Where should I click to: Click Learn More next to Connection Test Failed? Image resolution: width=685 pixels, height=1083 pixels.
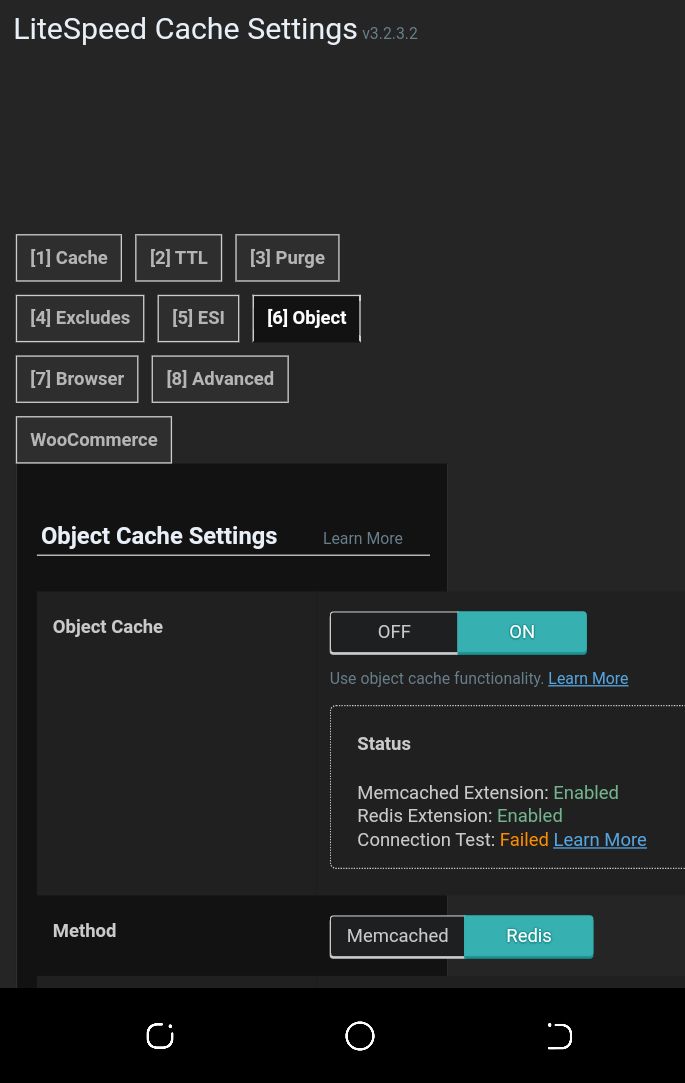tap(600, 839)
